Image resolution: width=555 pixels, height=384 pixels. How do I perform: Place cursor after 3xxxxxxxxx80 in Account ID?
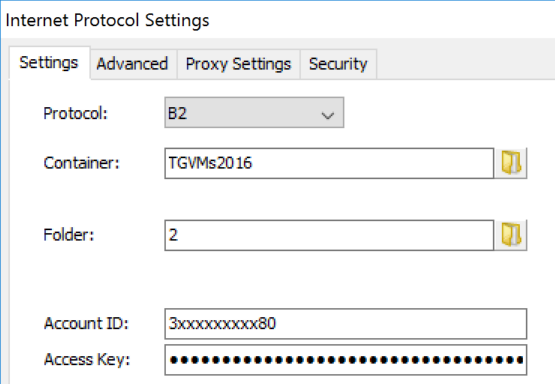(278, 323)
